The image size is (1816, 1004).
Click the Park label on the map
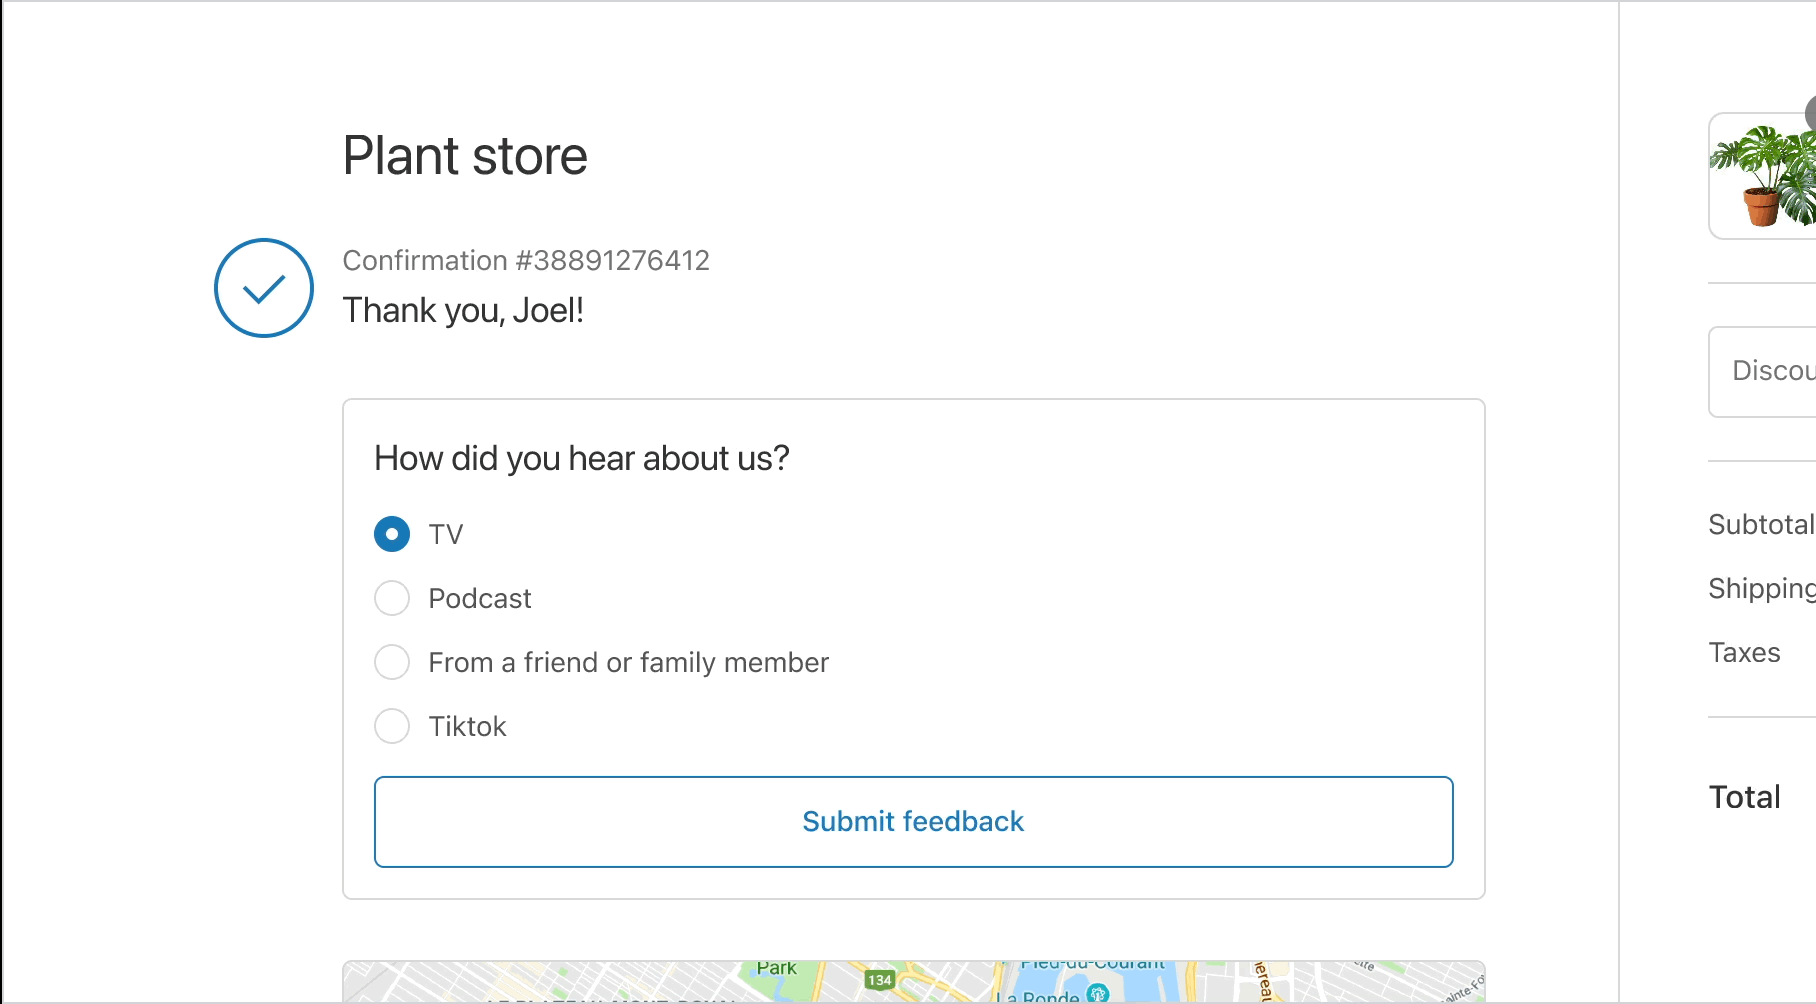[x=776, y=968]
